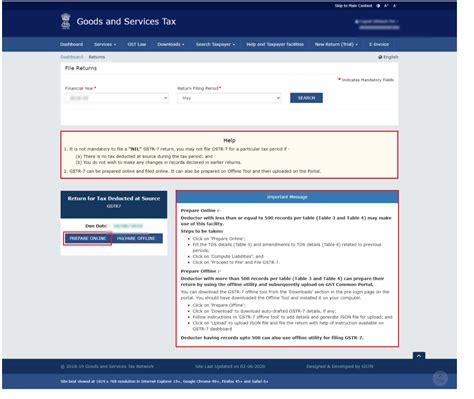Click Designed & Developed by GSTN text
Image resolution: width=474 pixels, height=399 pixels.
point(340,366)
